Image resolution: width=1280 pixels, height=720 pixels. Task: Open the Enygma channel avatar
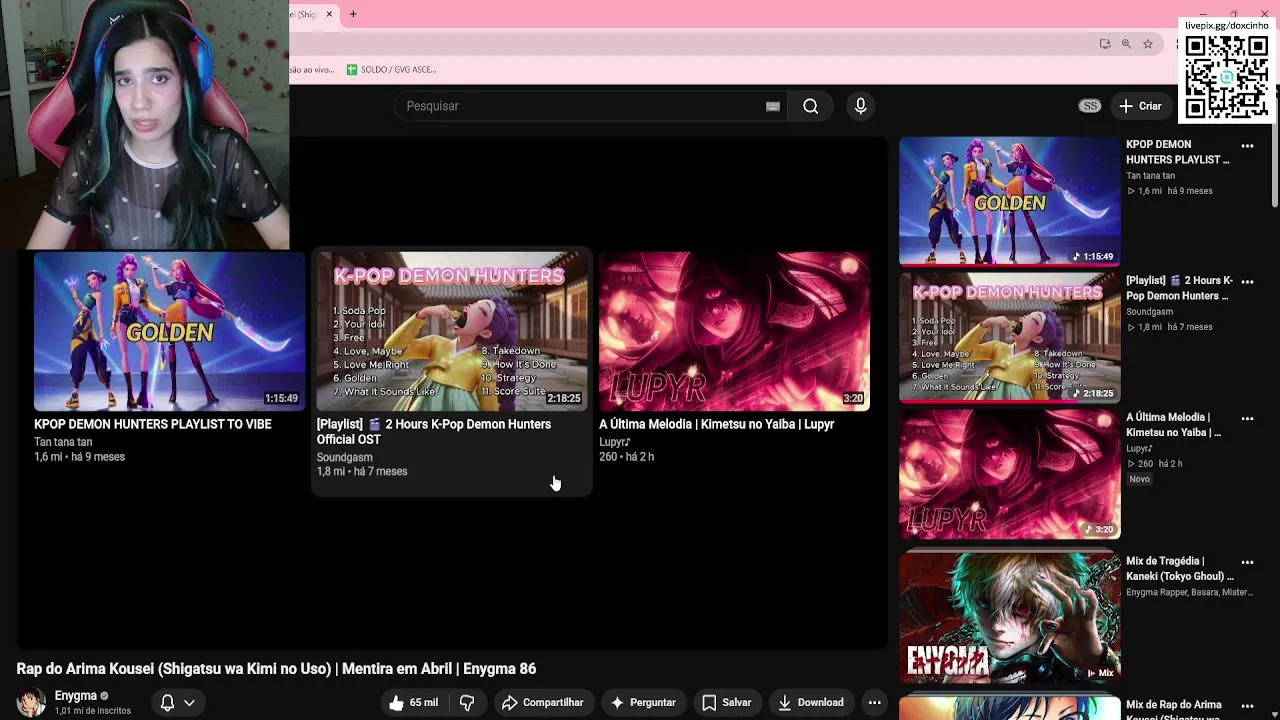(x=31, y=702)
